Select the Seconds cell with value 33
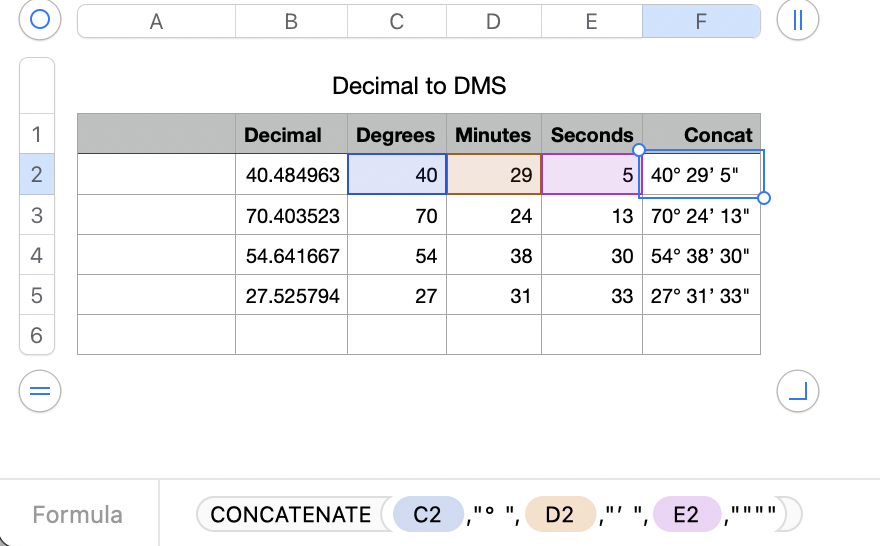This screenshot has height=546, width=880. tap(592, 296)
